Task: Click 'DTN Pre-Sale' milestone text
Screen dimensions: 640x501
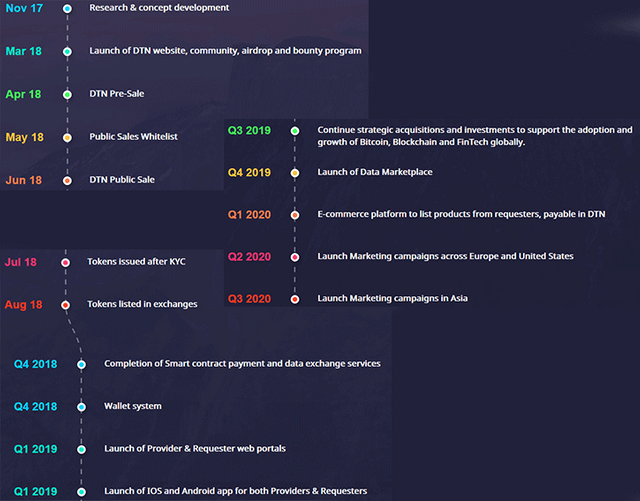Action: pos(117,94)
